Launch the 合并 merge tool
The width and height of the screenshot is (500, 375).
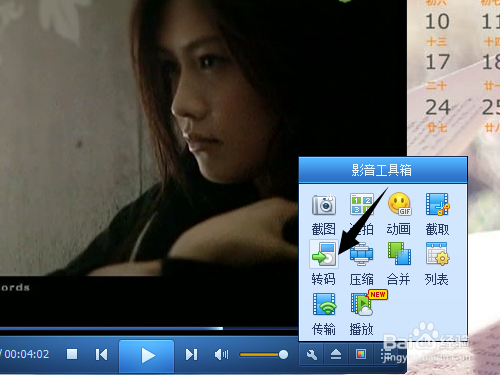click(x=399, y=263)
